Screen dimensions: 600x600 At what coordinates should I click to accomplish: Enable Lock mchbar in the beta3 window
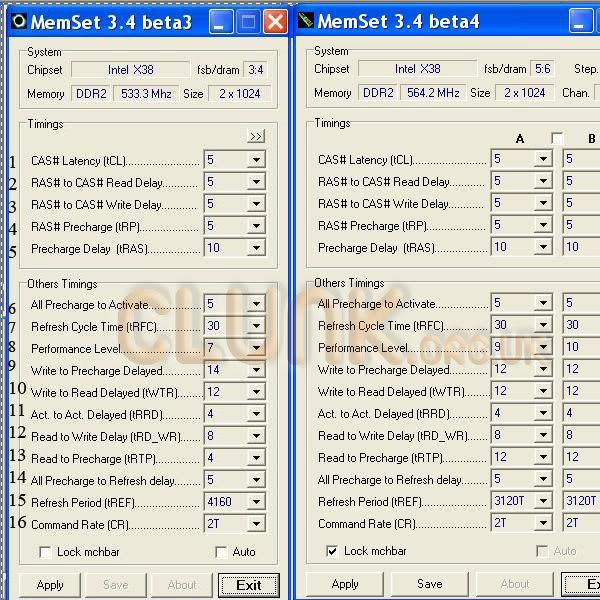[45, 552]
